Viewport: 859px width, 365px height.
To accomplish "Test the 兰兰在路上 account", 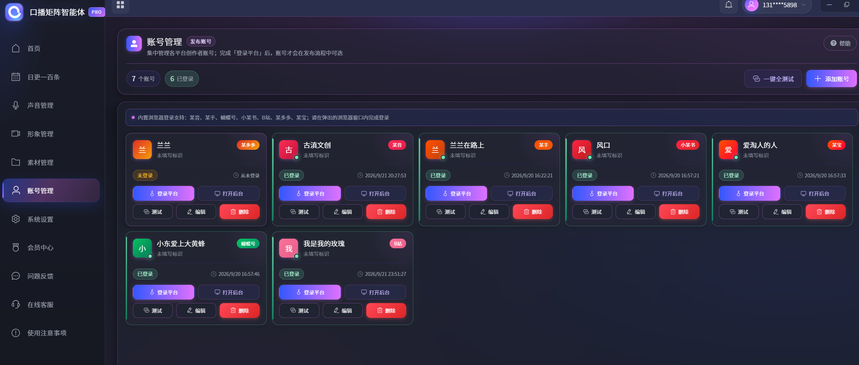I will pos(445,212).
